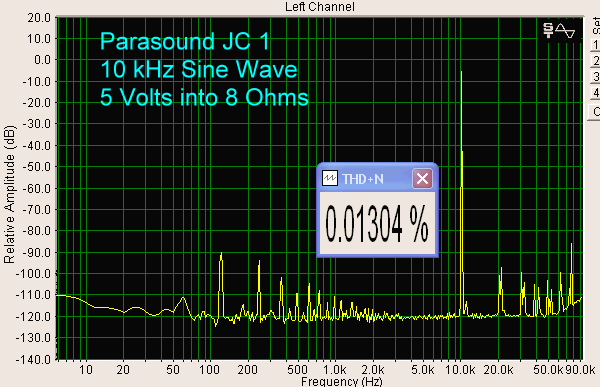Click the THD+N window sawtooth icon
600x387 pixels.
329,178
